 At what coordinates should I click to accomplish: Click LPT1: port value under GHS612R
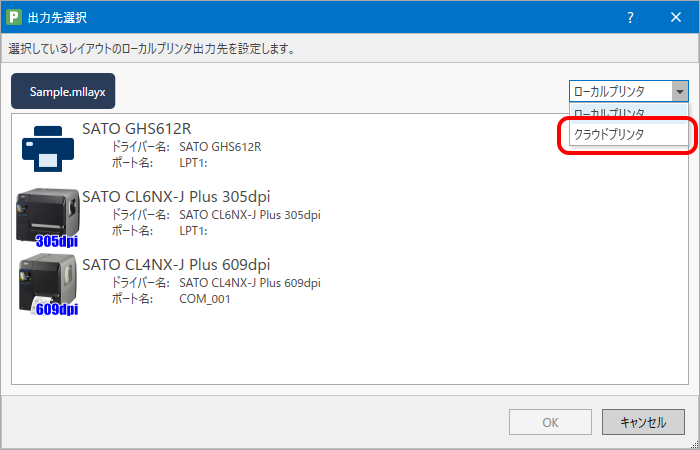pos(193,163)
